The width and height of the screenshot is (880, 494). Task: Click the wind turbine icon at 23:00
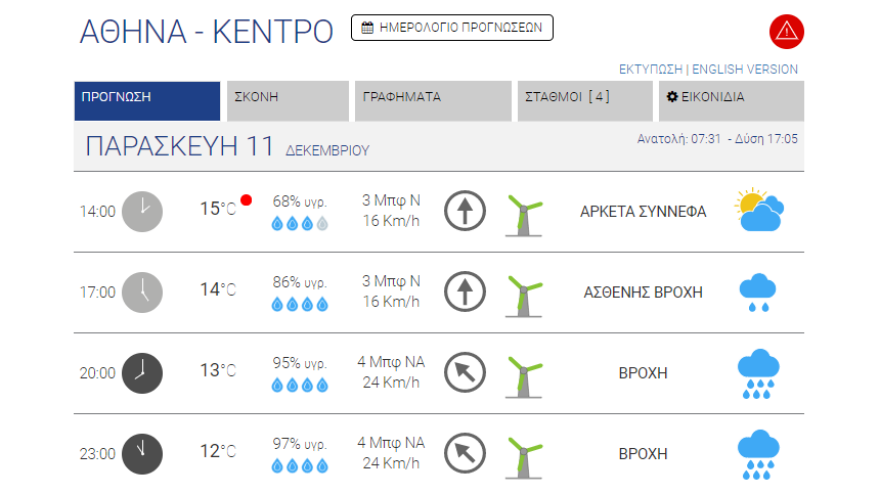(523, 455)
